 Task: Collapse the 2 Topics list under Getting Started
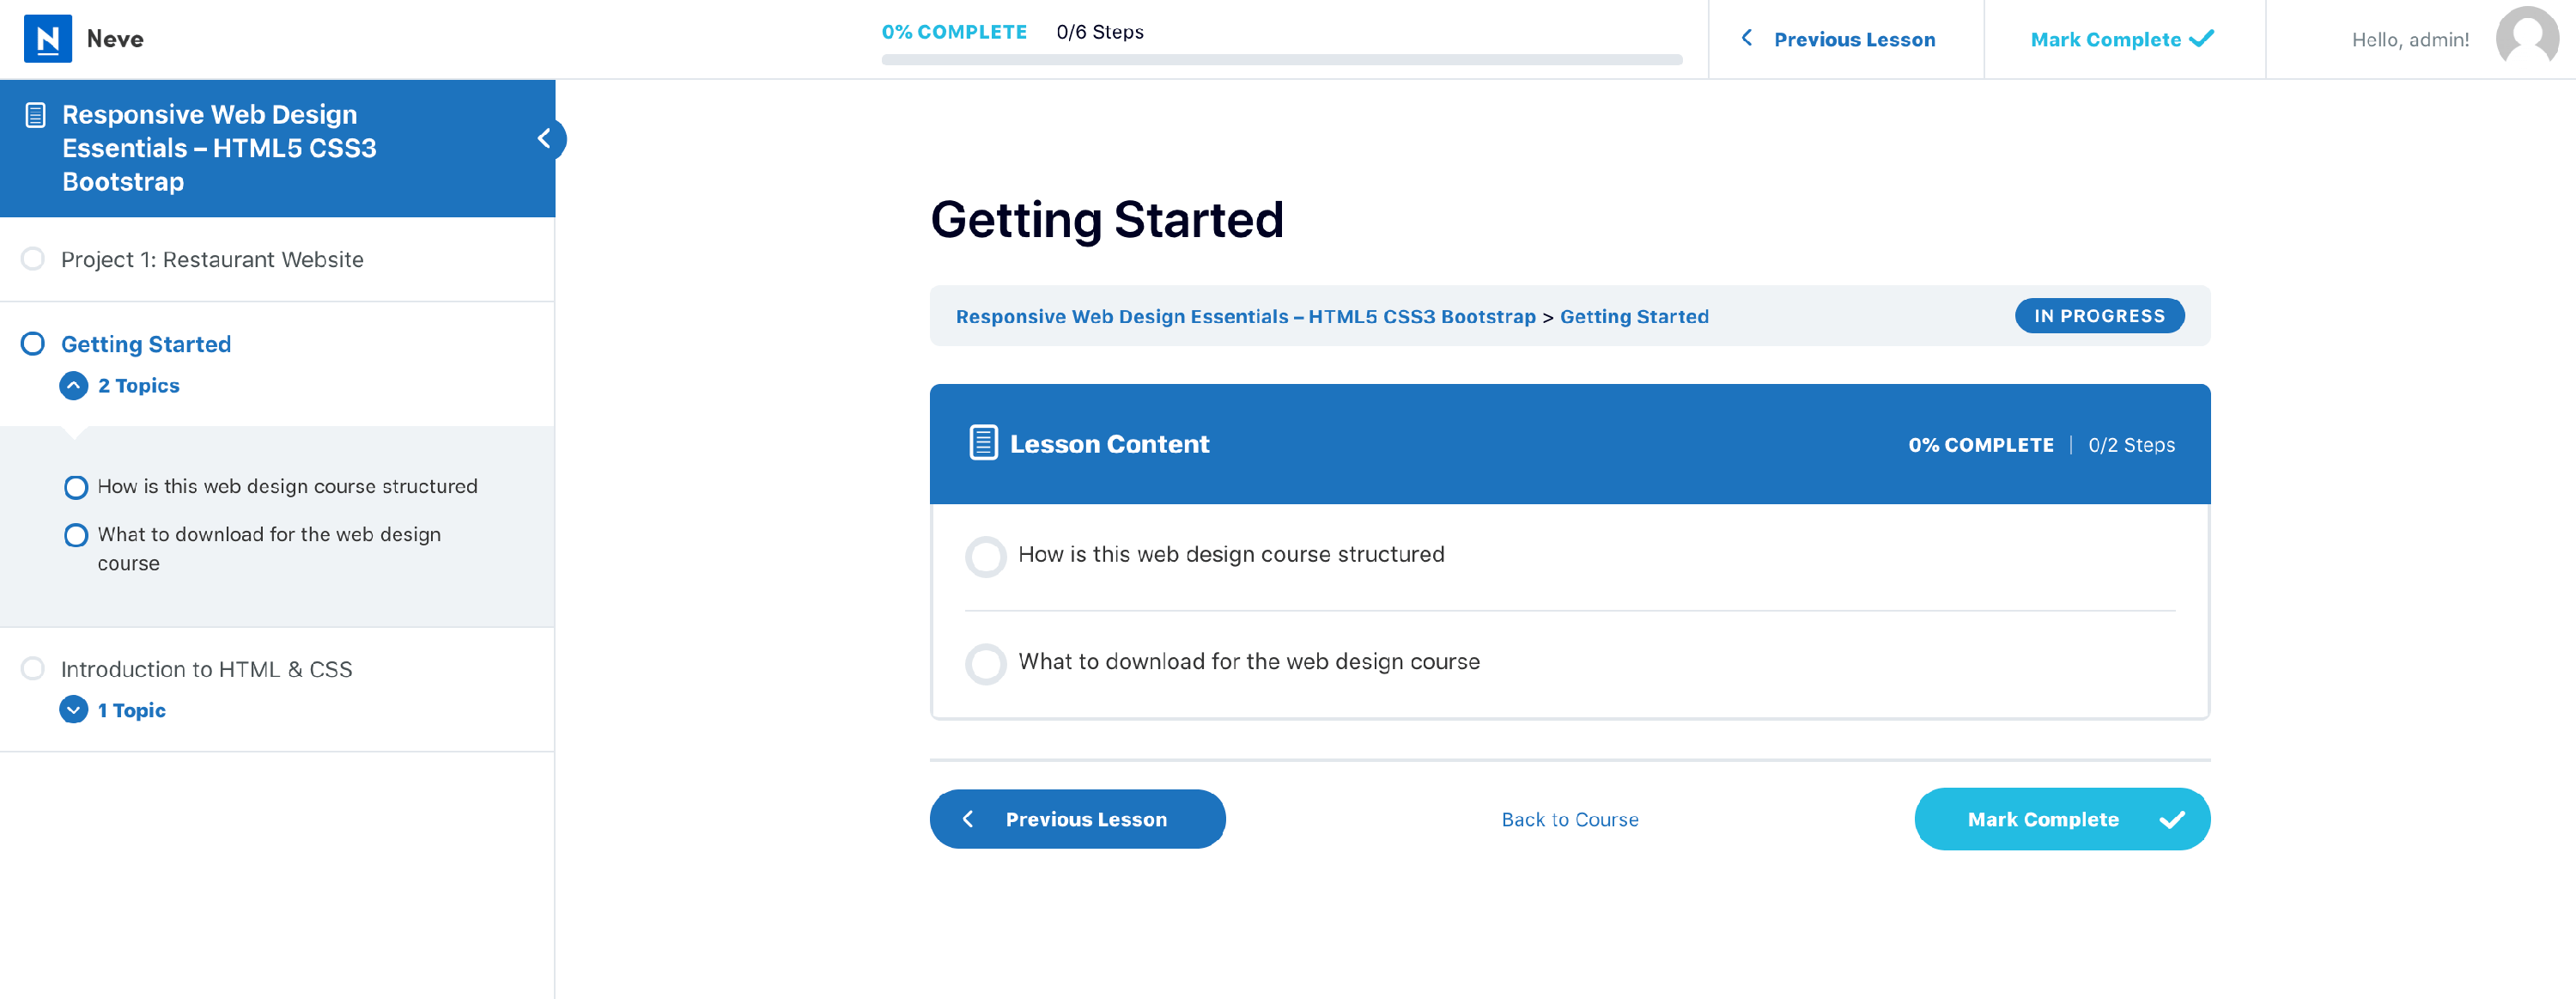pyautogui.click(x=74, y=386)
